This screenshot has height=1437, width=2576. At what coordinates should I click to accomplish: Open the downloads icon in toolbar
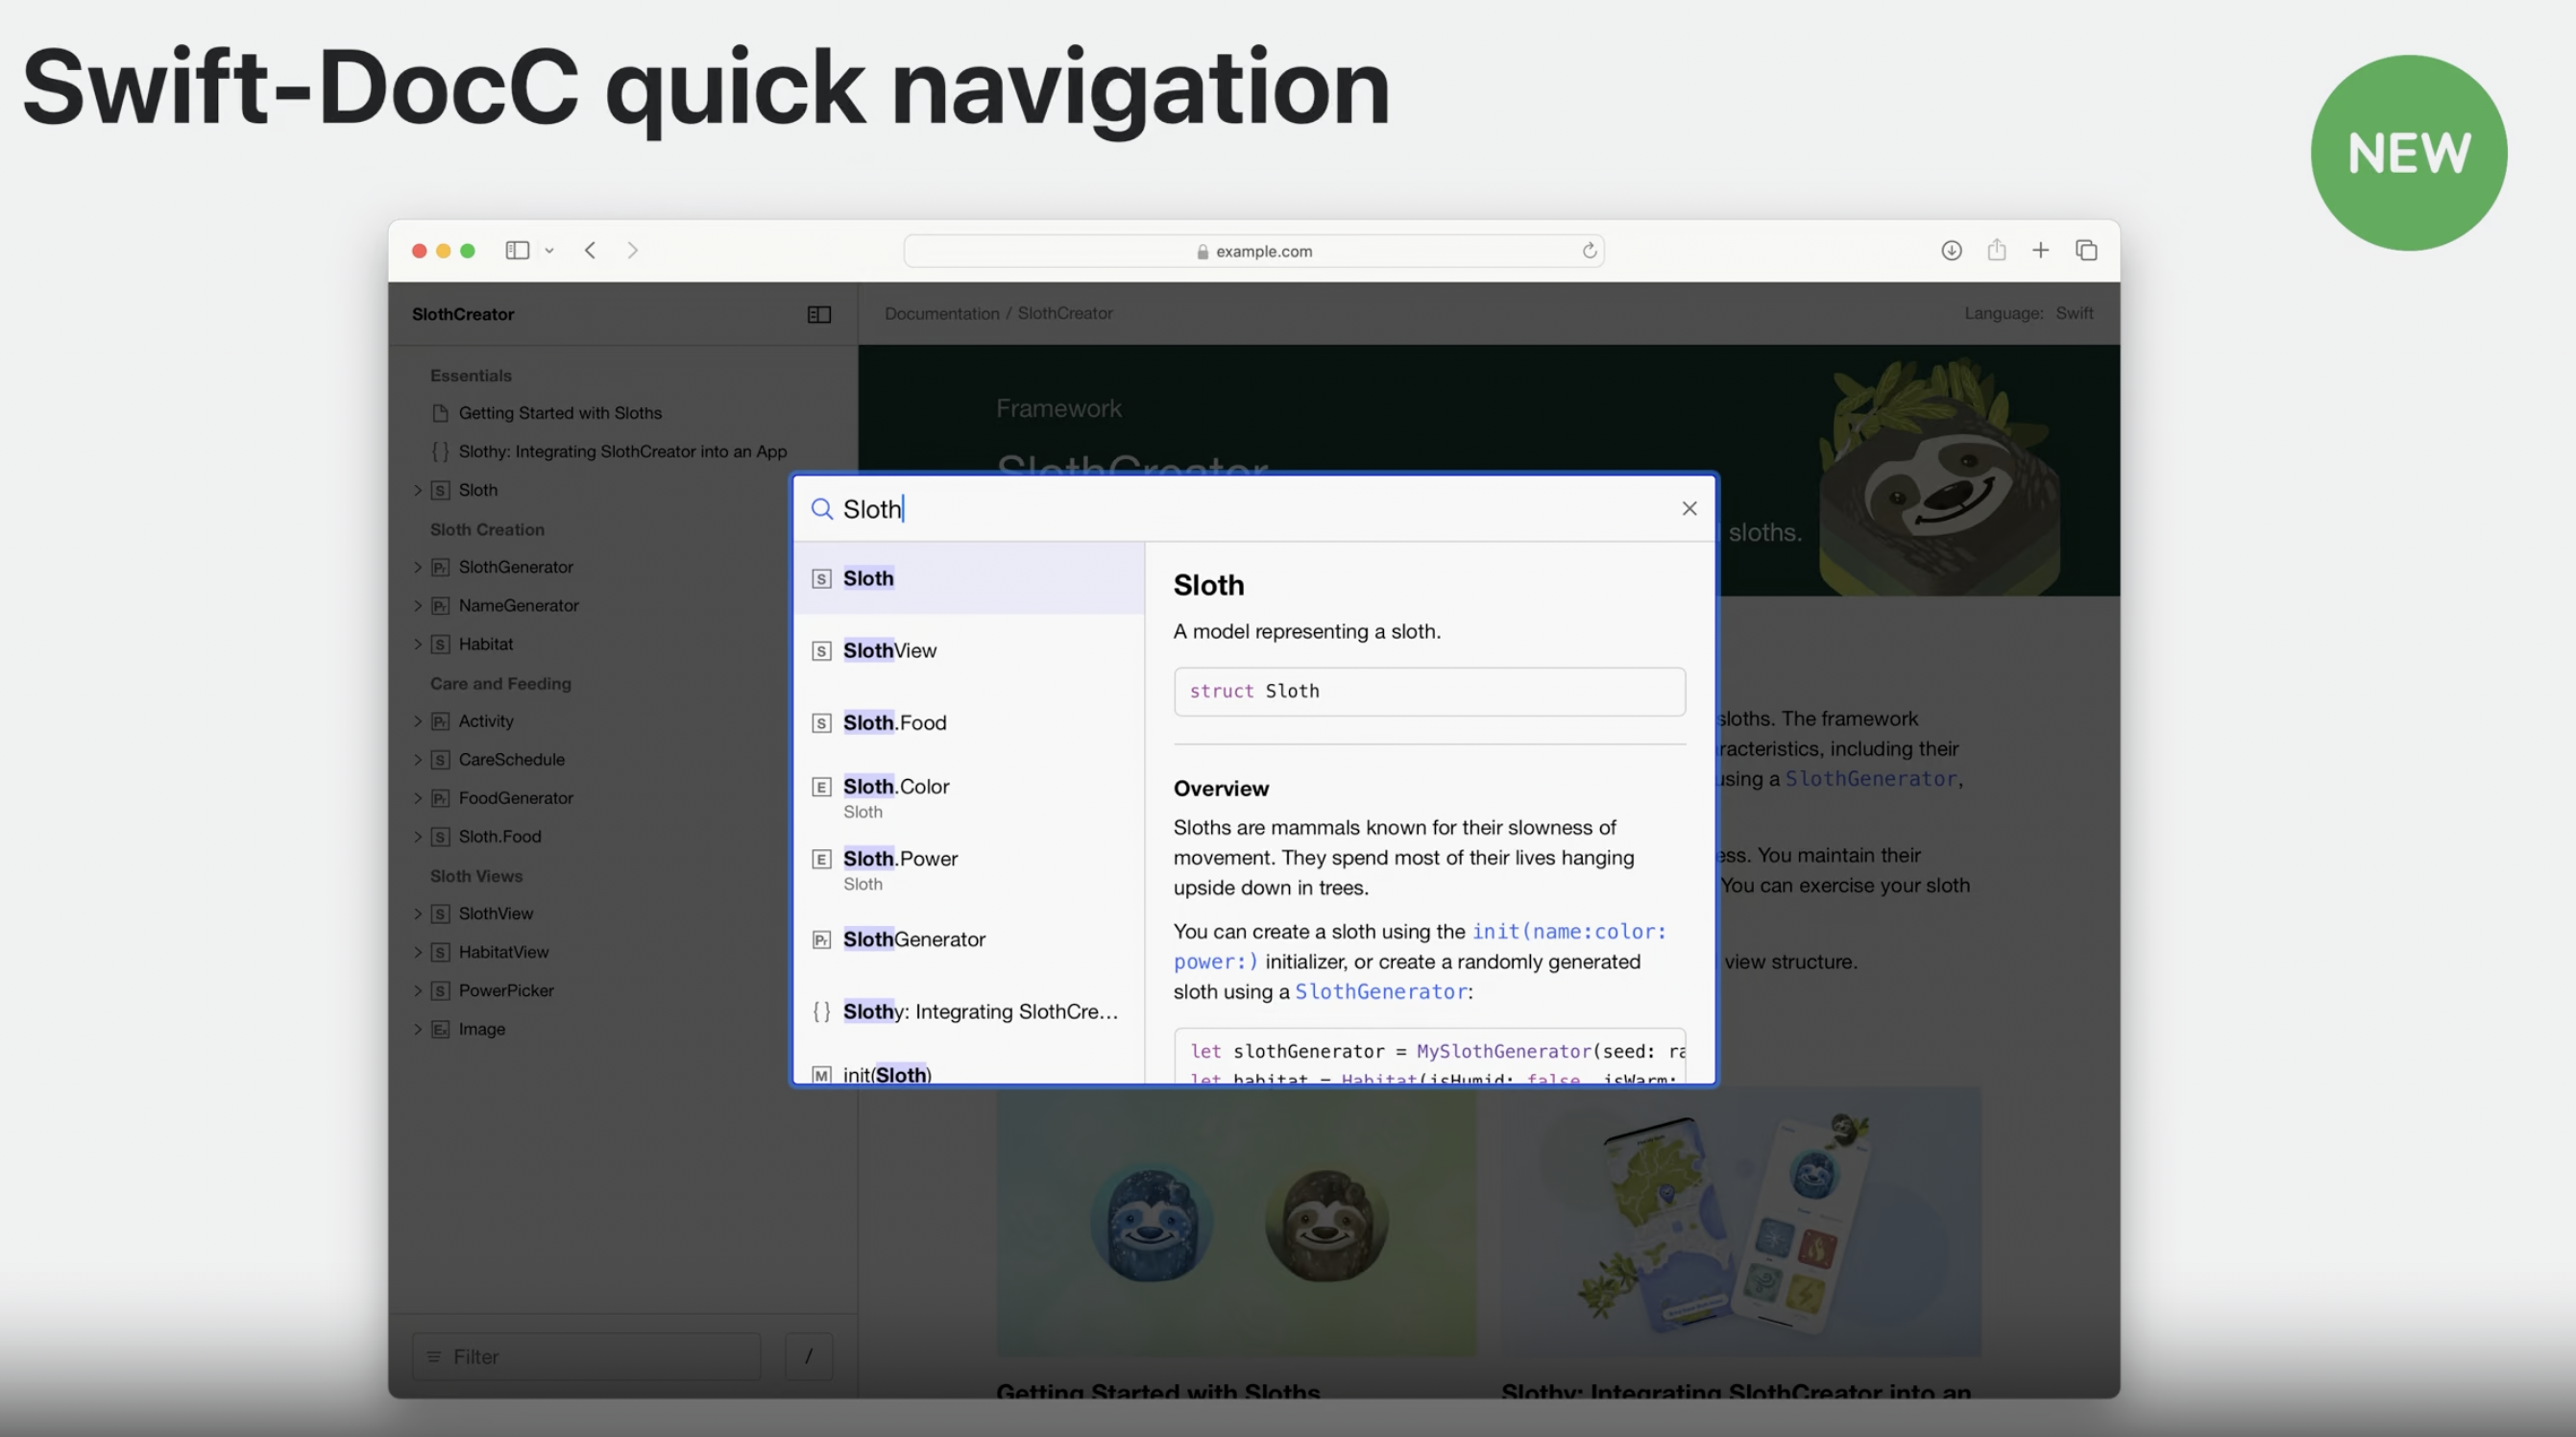(1951, 250)
